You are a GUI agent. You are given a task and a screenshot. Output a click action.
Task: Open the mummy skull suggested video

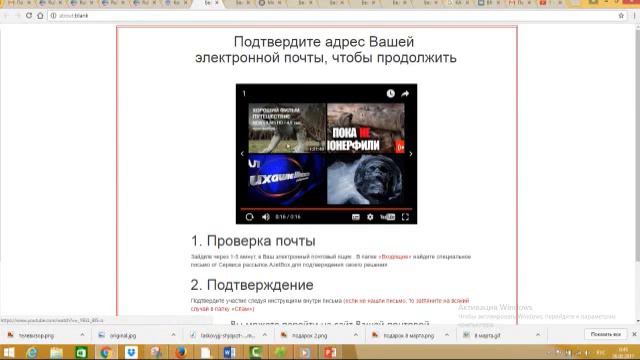[x=366, y=179]
